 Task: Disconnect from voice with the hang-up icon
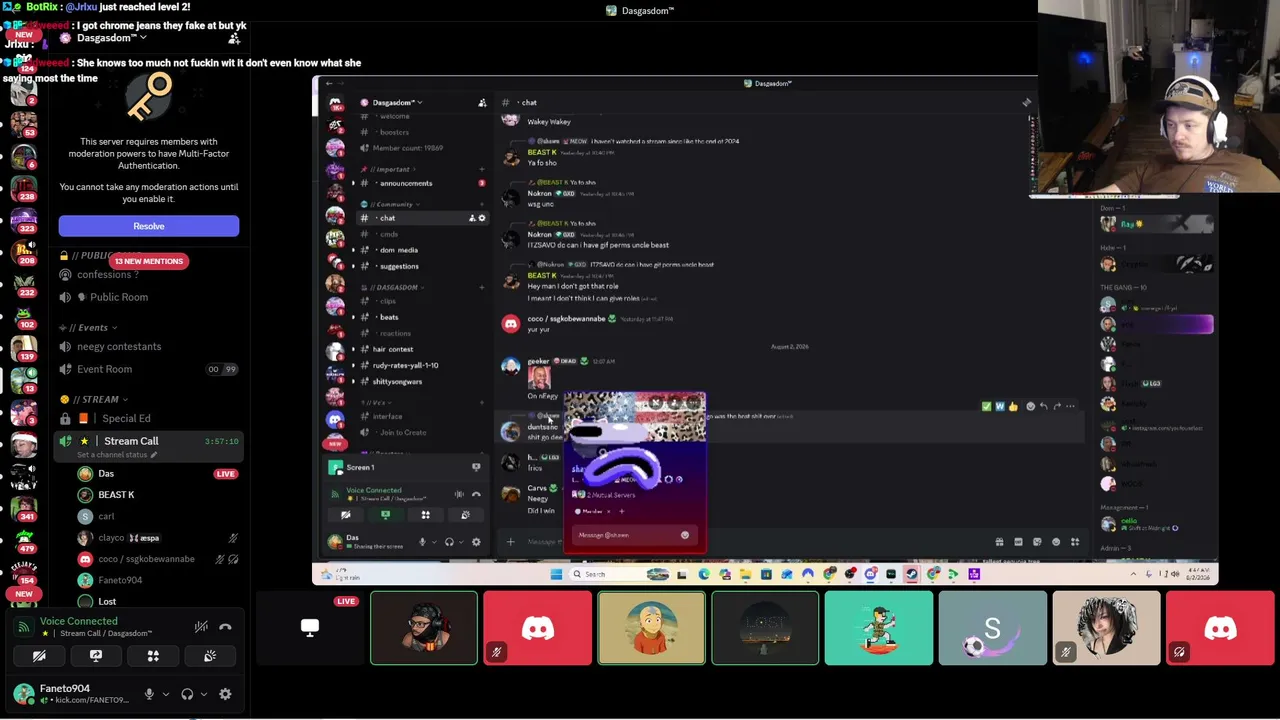225,627
